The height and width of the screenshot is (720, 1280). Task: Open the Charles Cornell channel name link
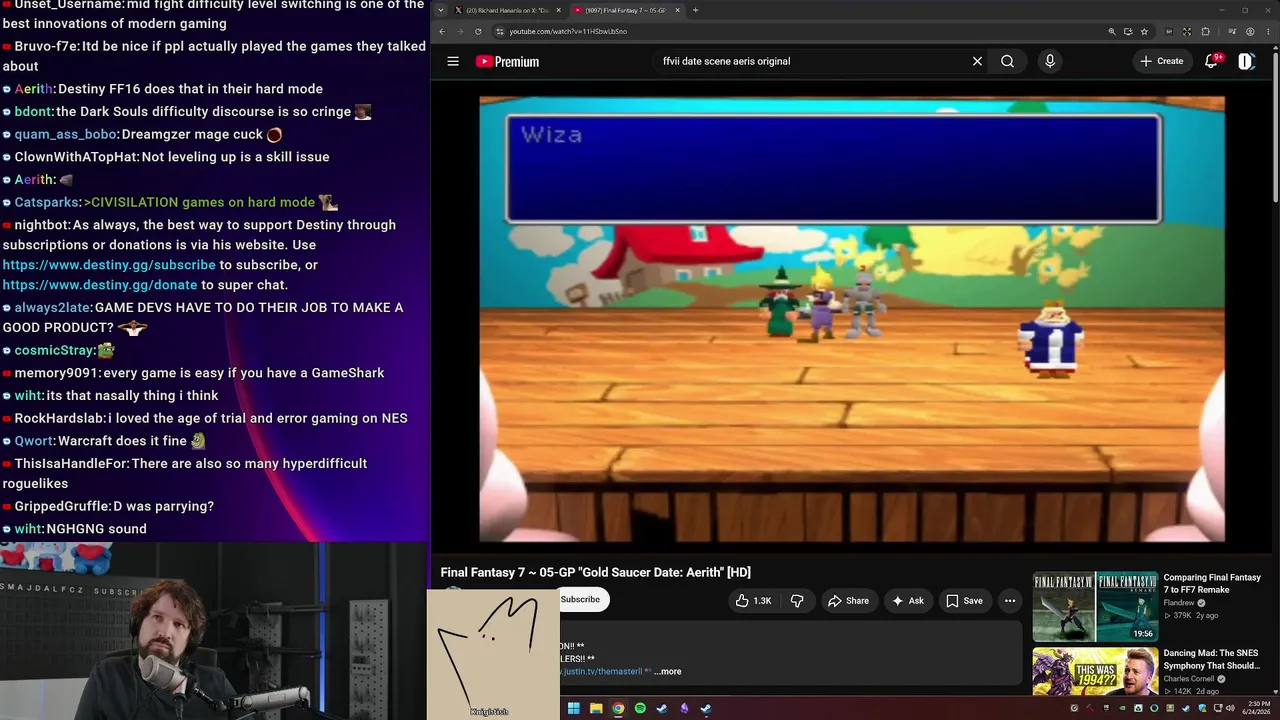1189,679
